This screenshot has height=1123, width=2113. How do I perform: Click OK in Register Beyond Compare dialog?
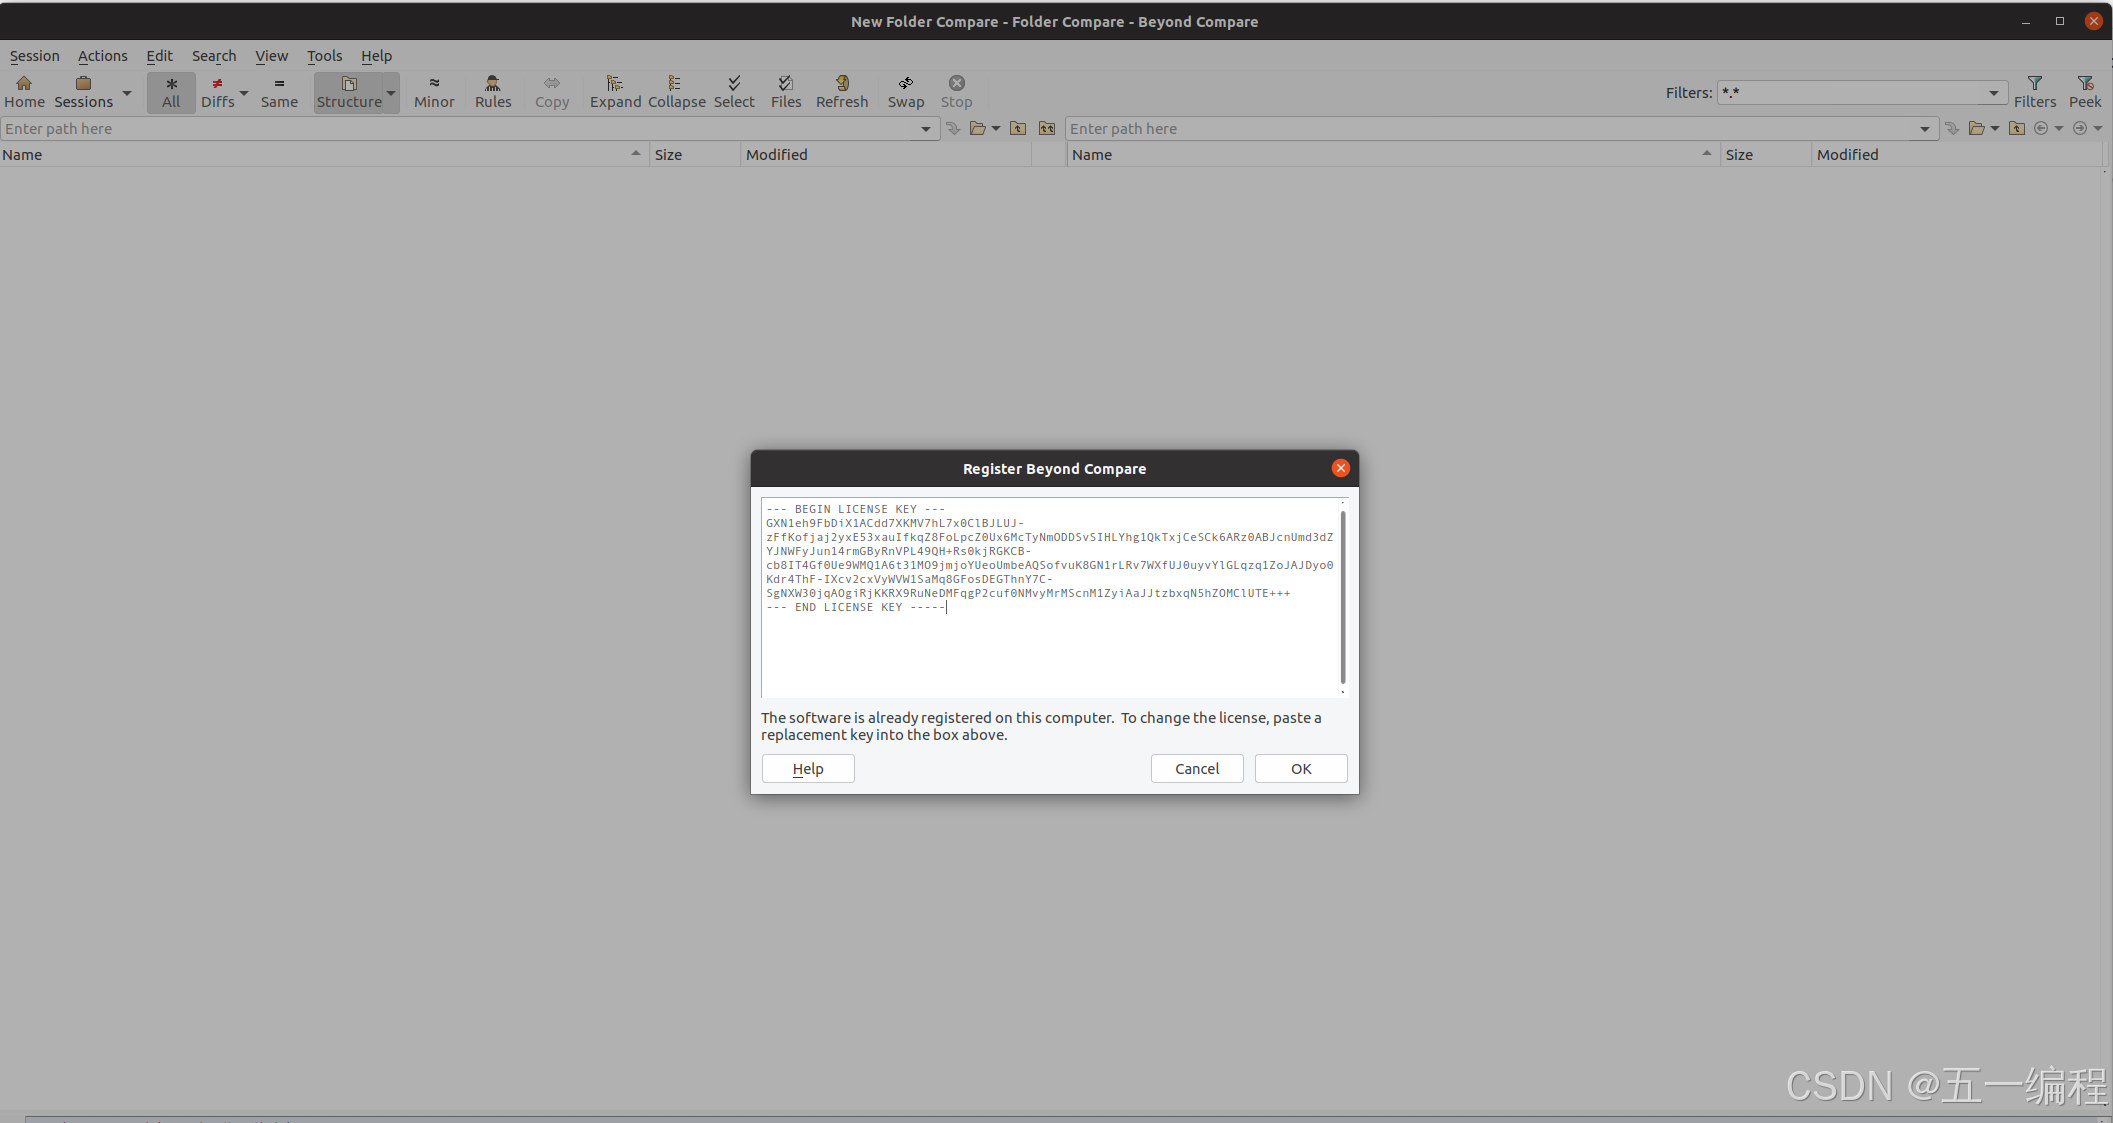1301,768
